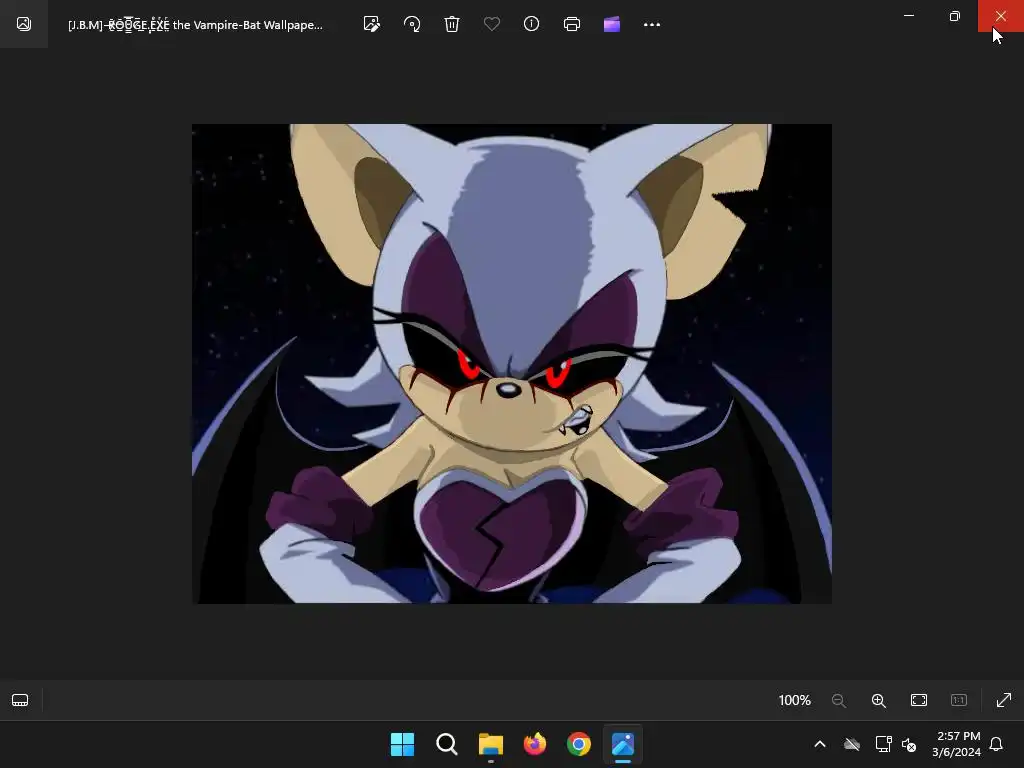This screenshot has width=1024, height=768.
Task: Open the notifications bell
Action: coord(996,744)
